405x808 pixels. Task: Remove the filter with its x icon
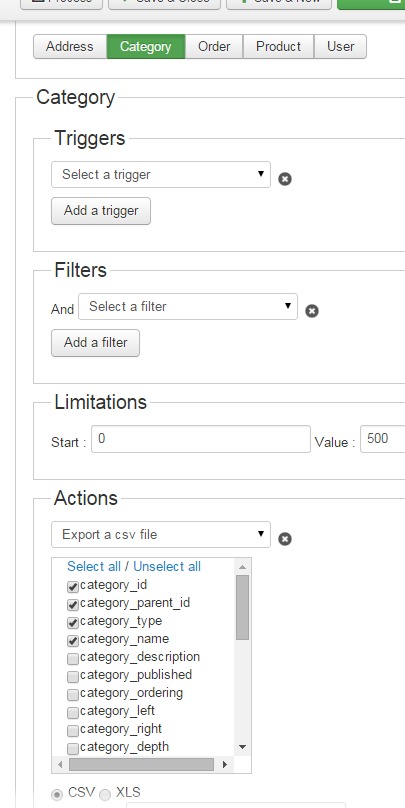(x=312, y=311)
